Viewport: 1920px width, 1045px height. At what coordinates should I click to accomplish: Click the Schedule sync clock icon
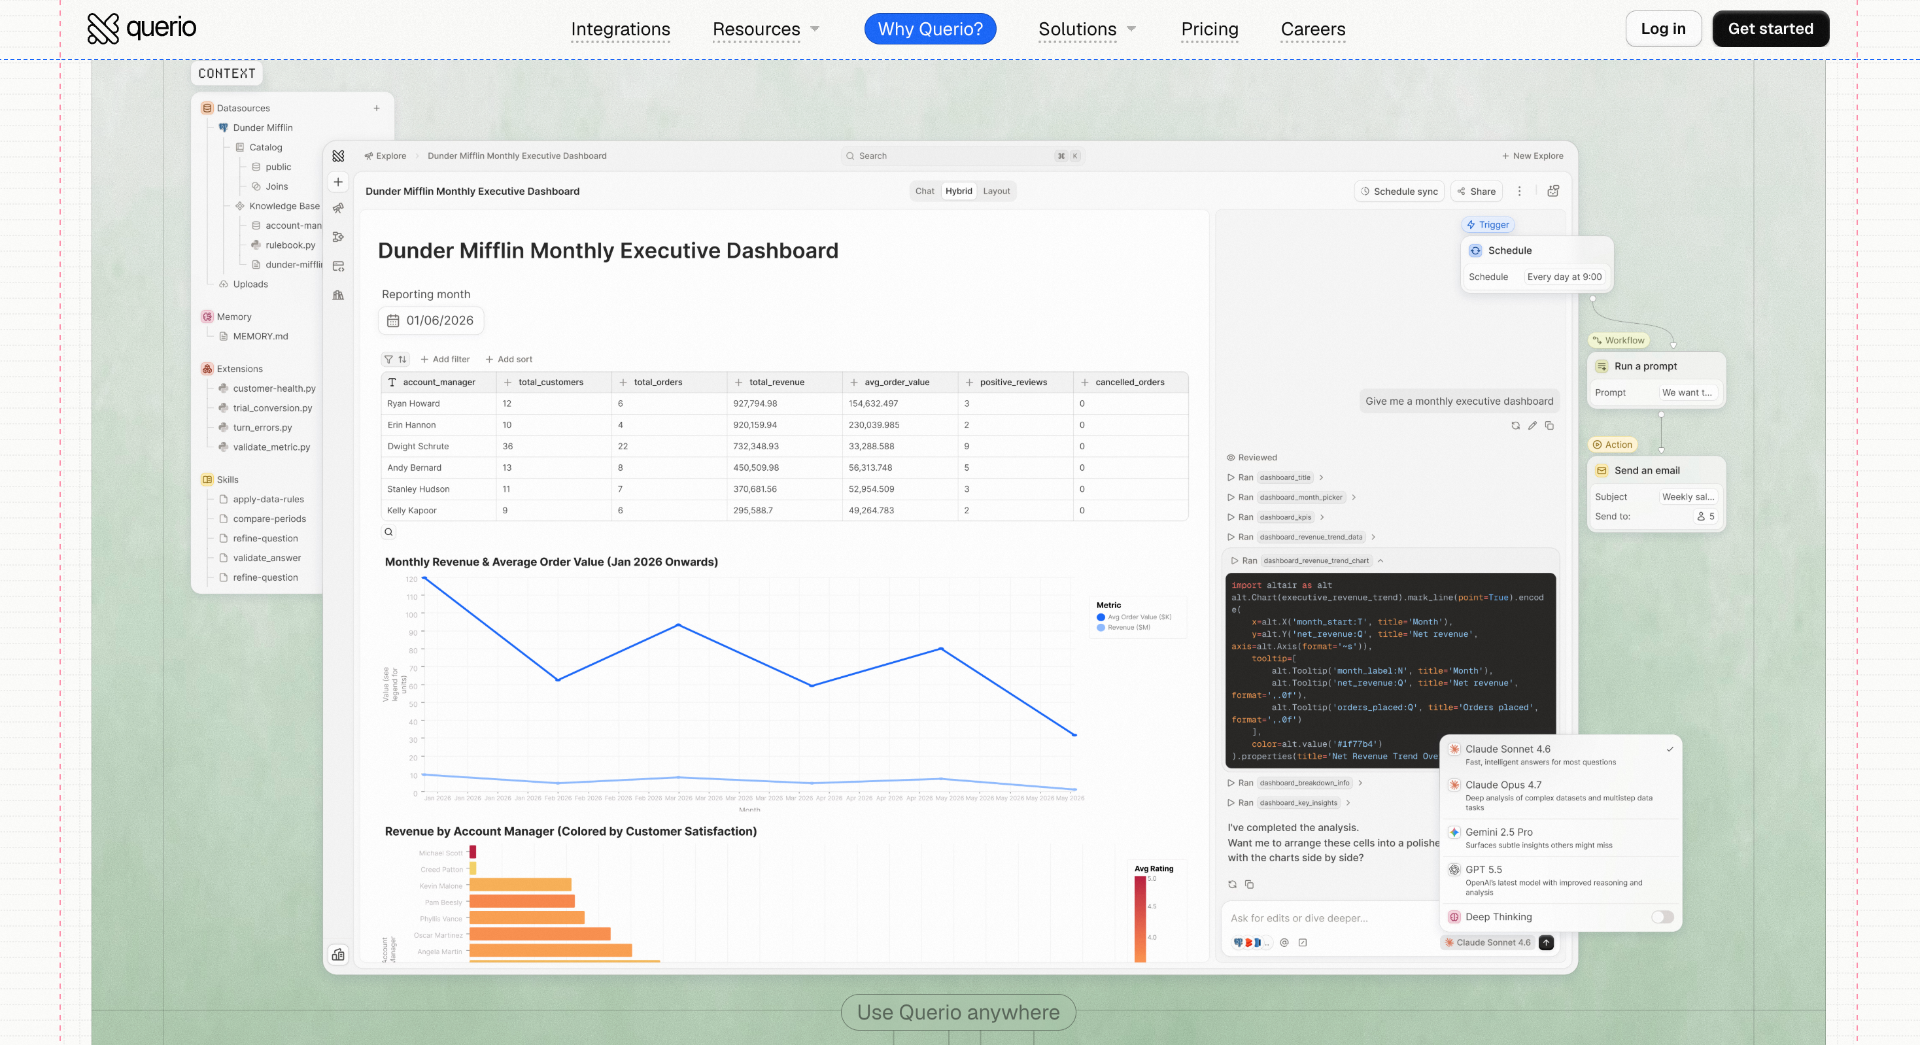coord(1365,191)
